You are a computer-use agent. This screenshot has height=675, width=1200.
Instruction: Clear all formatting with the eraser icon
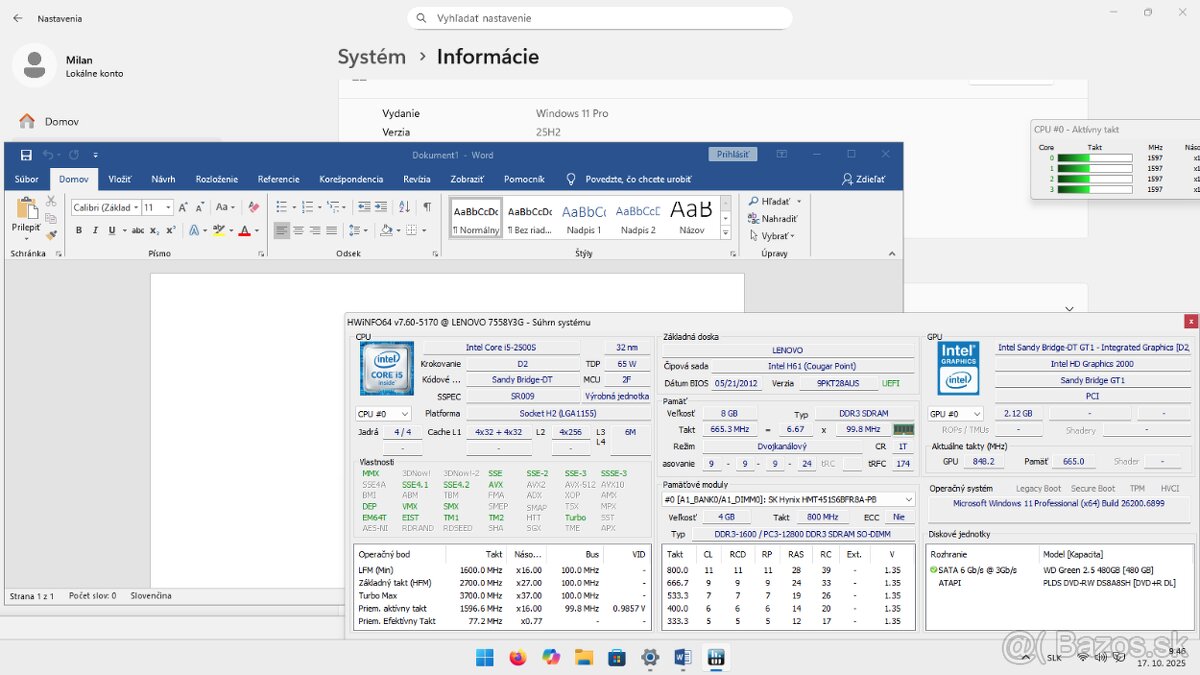[x=253, y=207]
